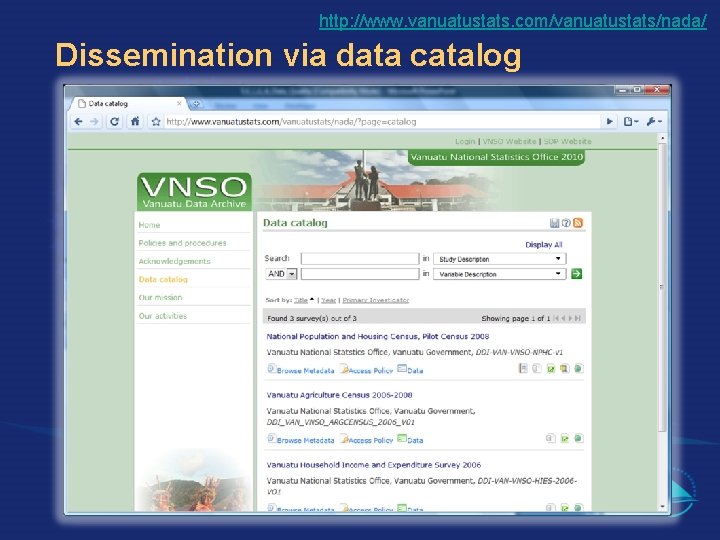
Task: Open Data link for the Agriculture Census
Action: tap(410, 439)
